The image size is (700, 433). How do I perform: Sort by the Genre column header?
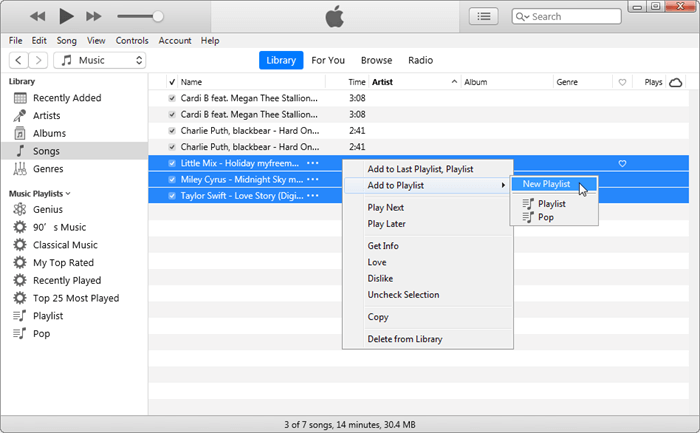pyautogui.click(x=583, y=82)
